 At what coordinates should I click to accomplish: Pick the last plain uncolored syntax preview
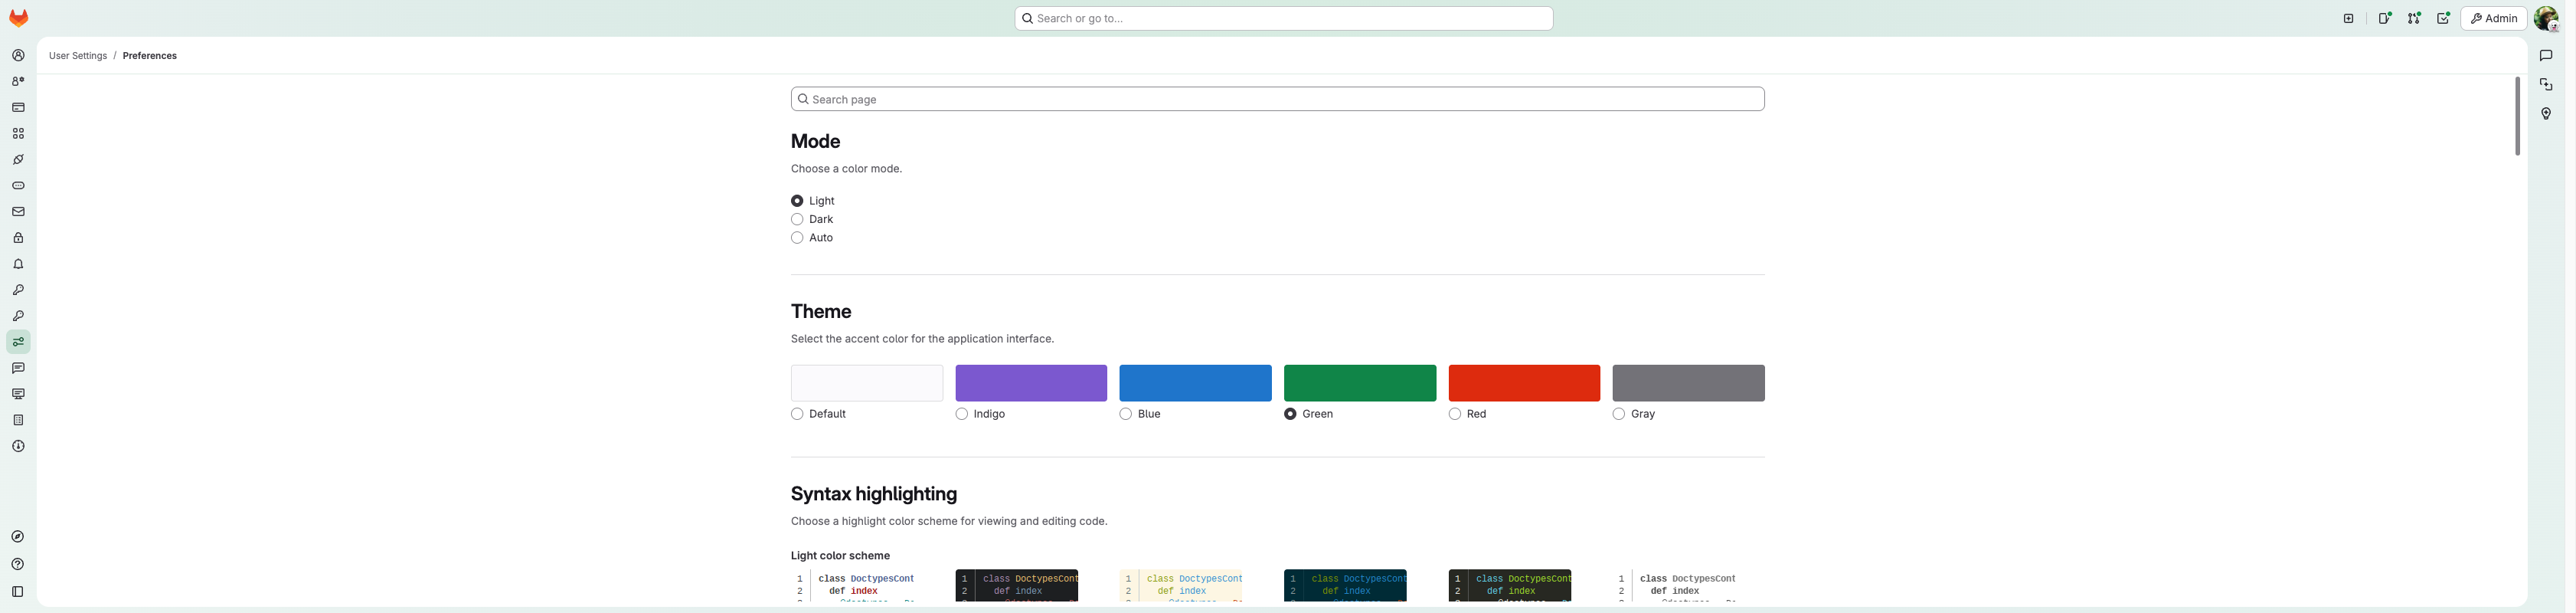click(x=1674, y=586)
